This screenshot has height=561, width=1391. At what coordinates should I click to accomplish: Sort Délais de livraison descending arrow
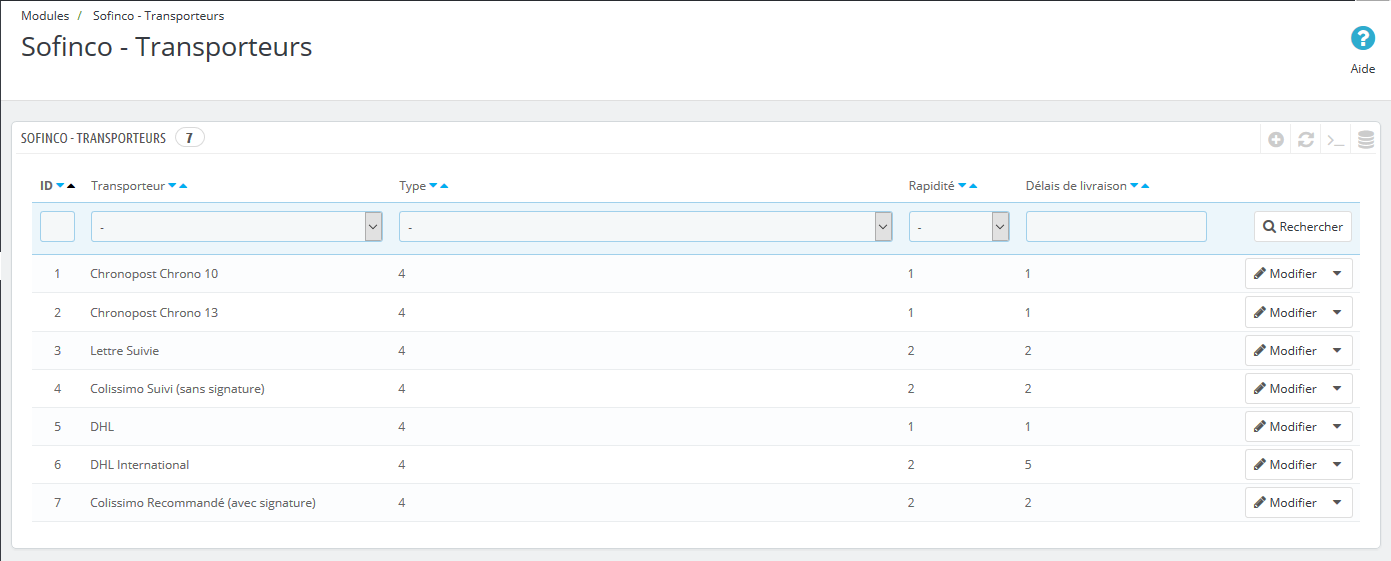tap(1134, 186)
